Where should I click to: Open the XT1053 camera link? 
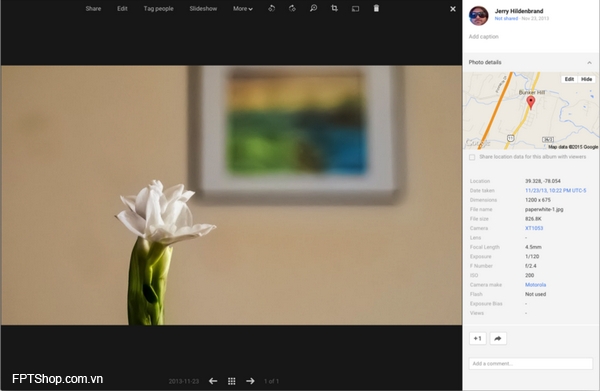pyautogui.click(x=534, y=228)
